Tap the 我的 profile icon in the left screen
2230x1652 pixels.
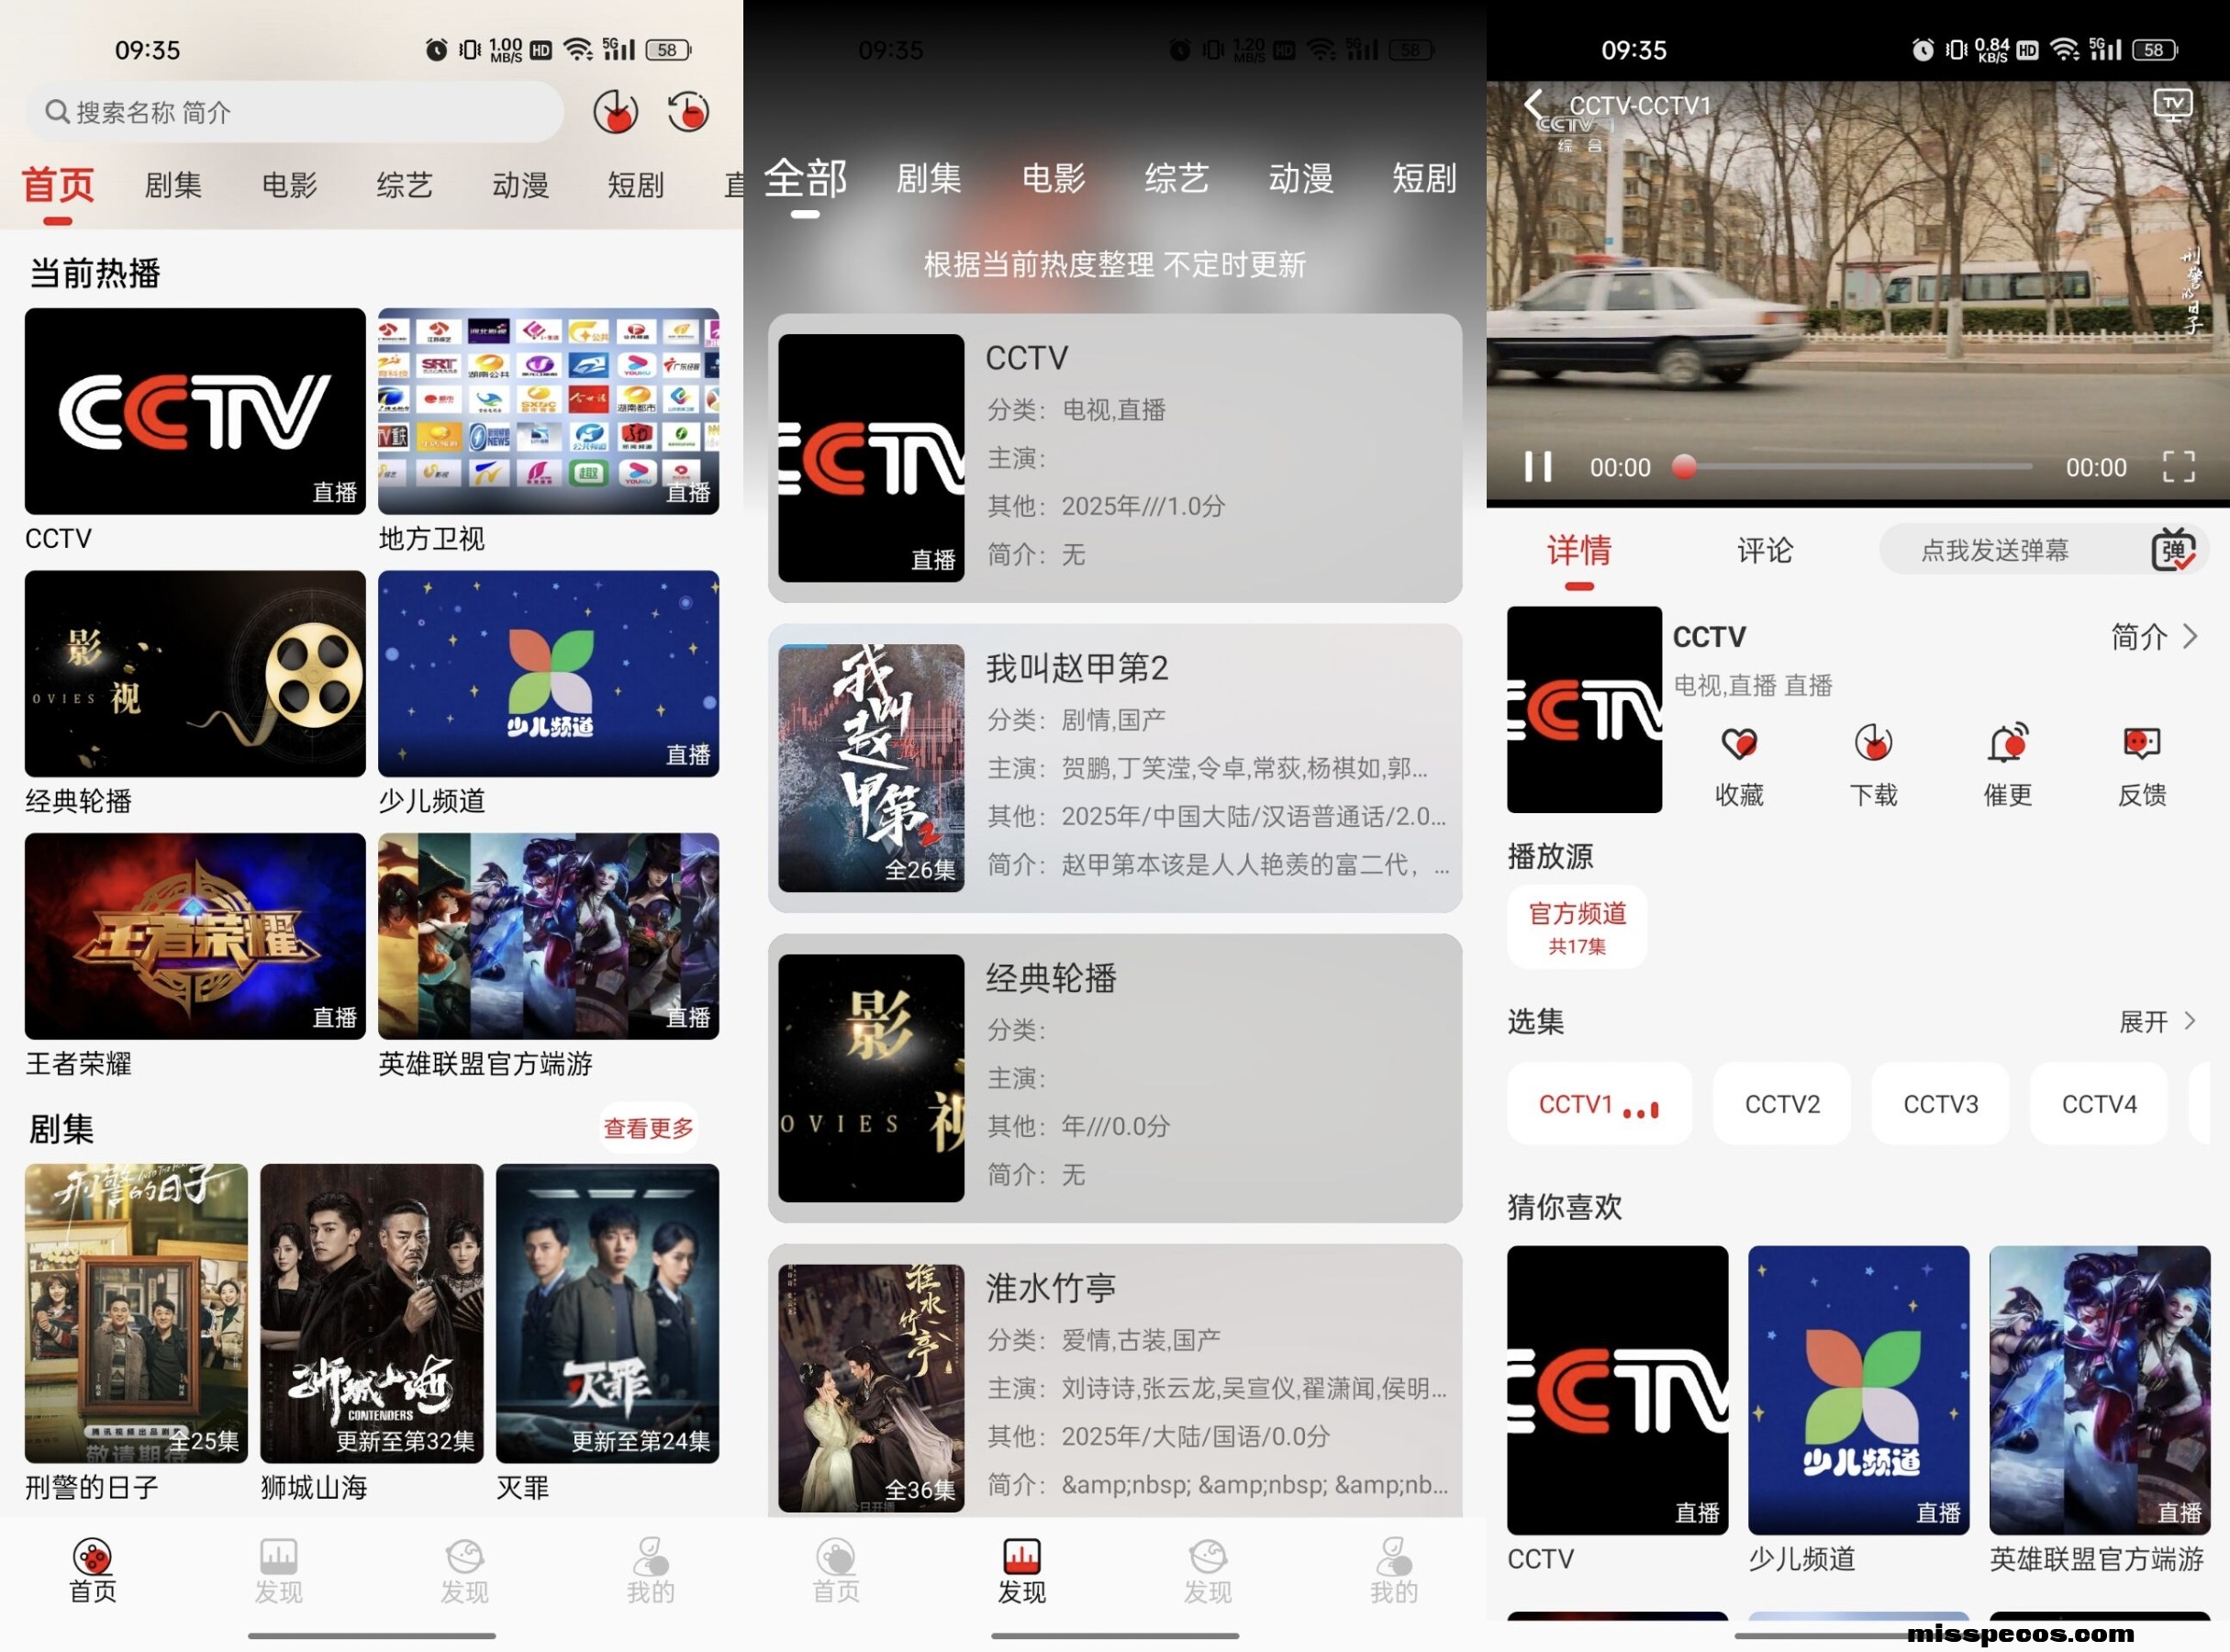pyautogui.click(x=650, y=1556)
